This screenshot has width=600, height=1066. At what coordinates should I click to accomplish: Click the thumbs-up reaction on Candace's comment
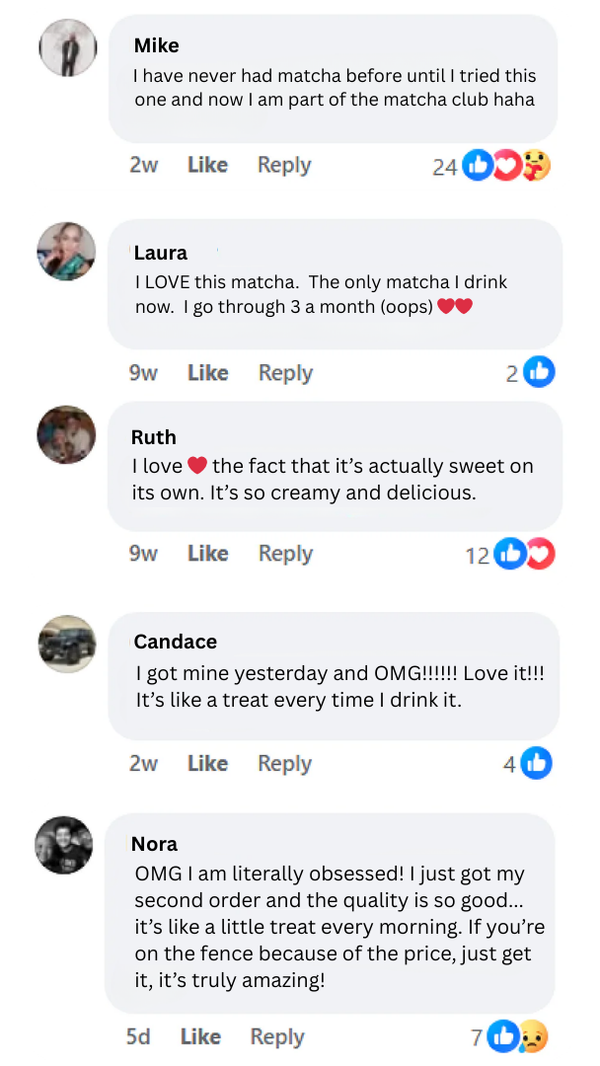[537, 763]
